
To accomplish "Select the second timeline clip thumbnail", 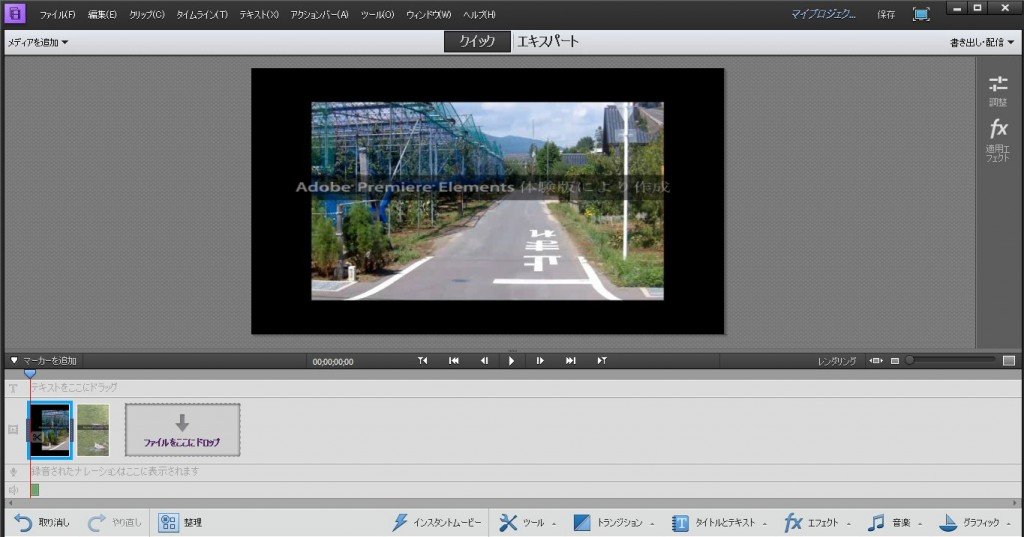I will pos(93,430).
